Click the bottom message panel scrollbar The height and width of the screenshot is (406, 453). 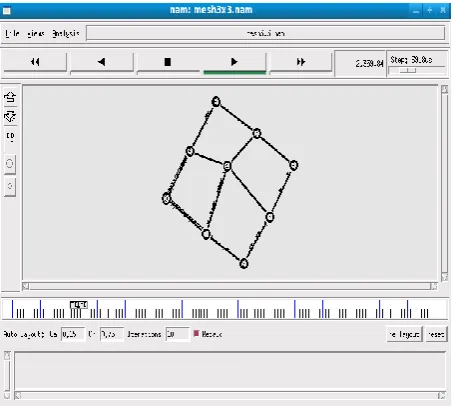[x=230, y=396]
